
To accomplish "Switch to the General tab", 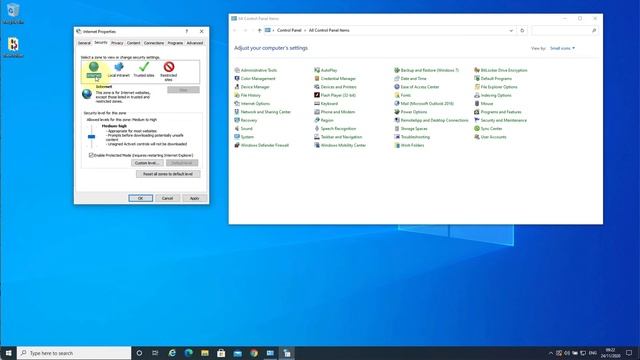I will point(84,43).
